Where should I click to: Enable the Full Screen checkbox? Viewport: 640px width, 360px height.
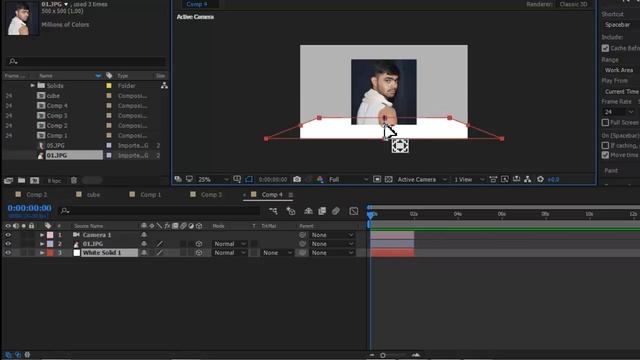pos(605,122)
